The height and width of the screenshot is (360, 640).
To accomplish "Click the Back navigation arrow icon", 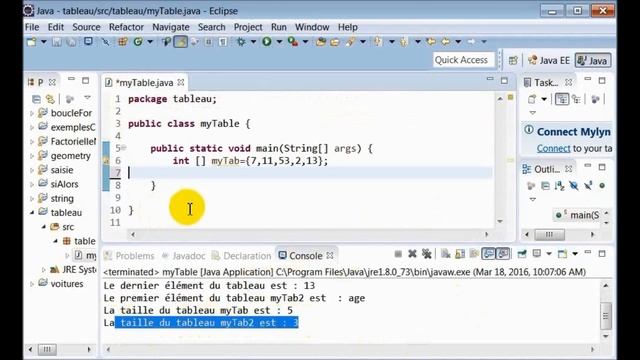I will (x=446, y=42).
